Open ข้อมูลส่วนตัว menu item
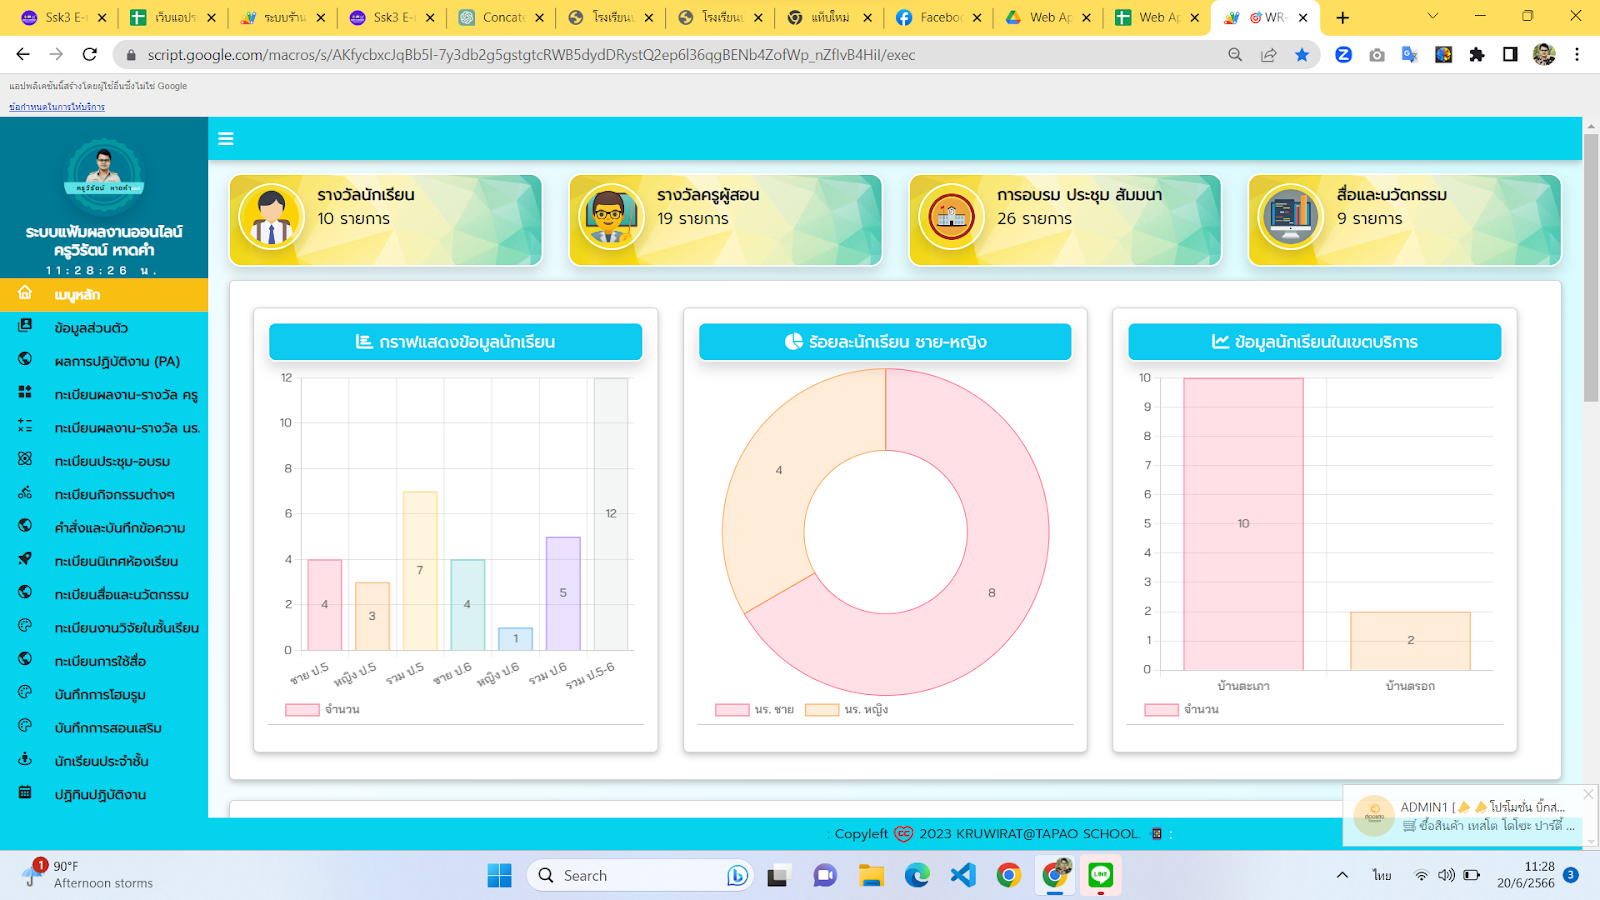 pos(91,328)
